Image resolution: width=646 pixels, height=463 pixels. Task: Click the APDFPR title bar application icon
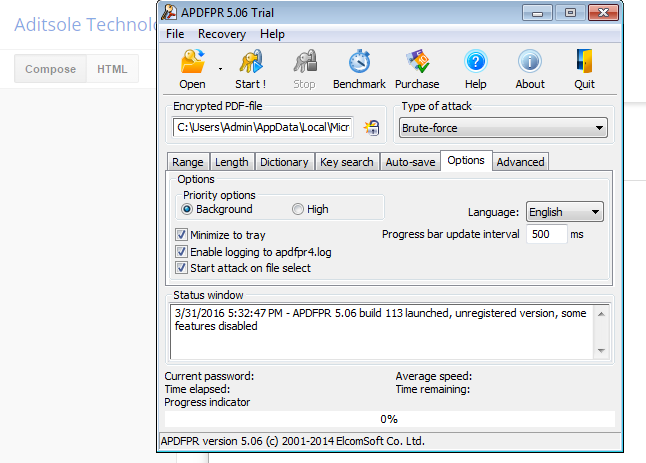[169, 12]
